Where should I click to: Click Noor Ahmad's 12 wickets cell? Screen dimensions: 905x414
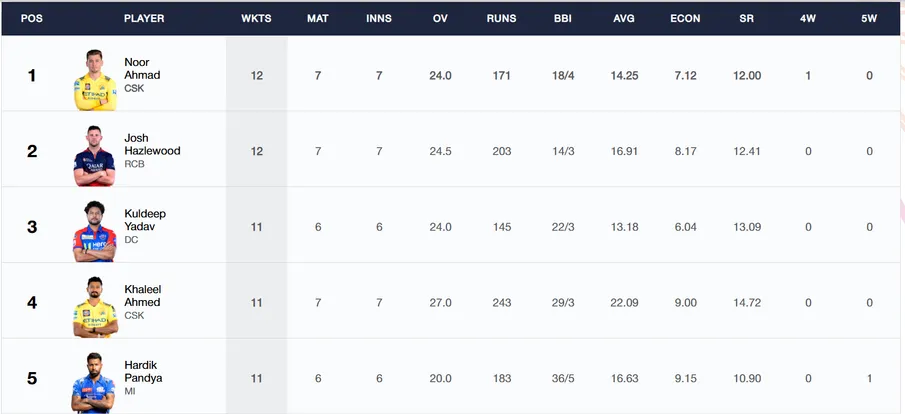click(256, 76)
